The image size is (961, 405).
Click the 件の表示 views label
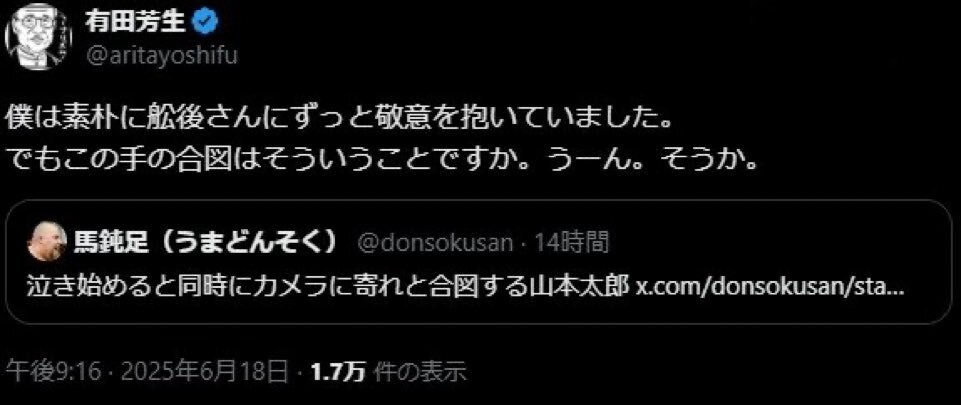420,372
